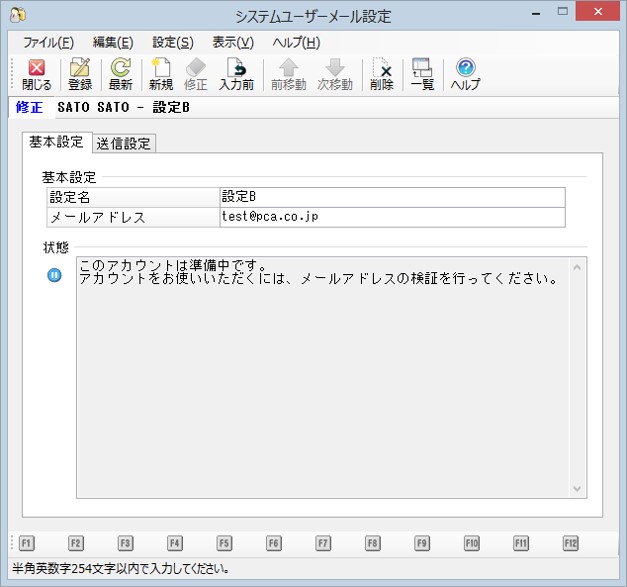
Task: Select the 基本設定 tab
Action: click(56, 142)
